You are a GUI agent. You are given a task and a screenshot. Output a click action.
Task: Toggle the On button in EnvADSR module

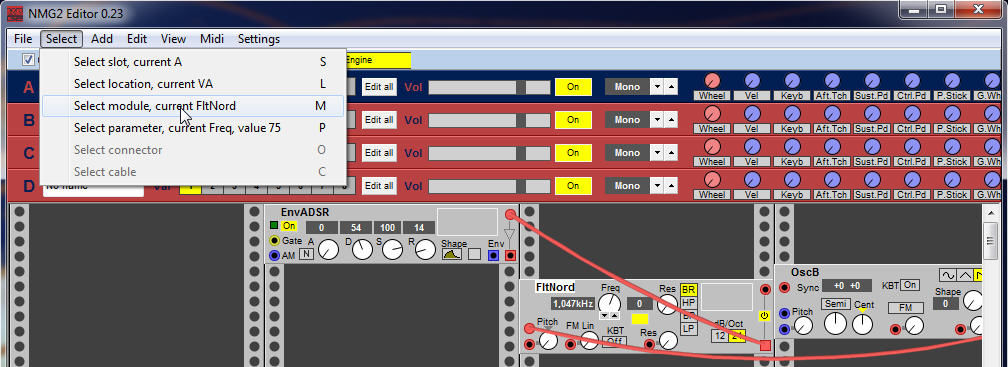click(x=289, y=226)
